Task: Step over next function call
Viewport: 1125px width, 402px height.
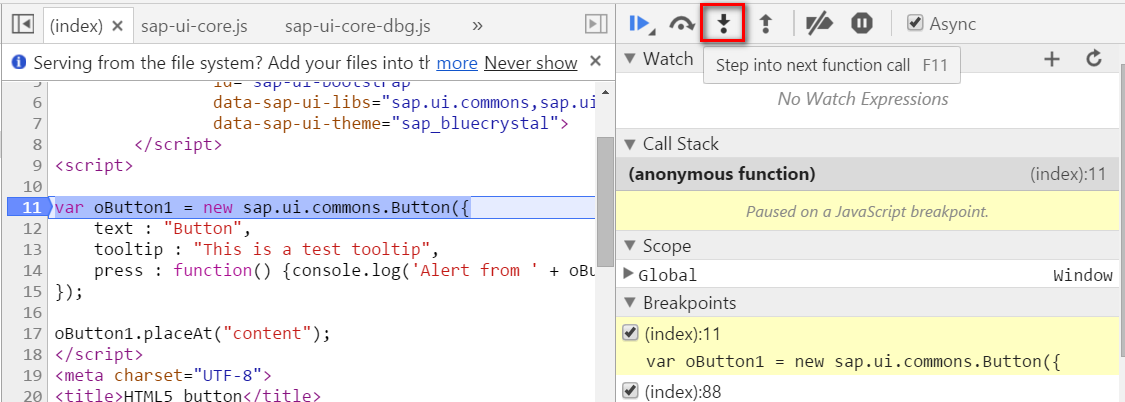Action: pyautogui.click(x=682, y=24)
